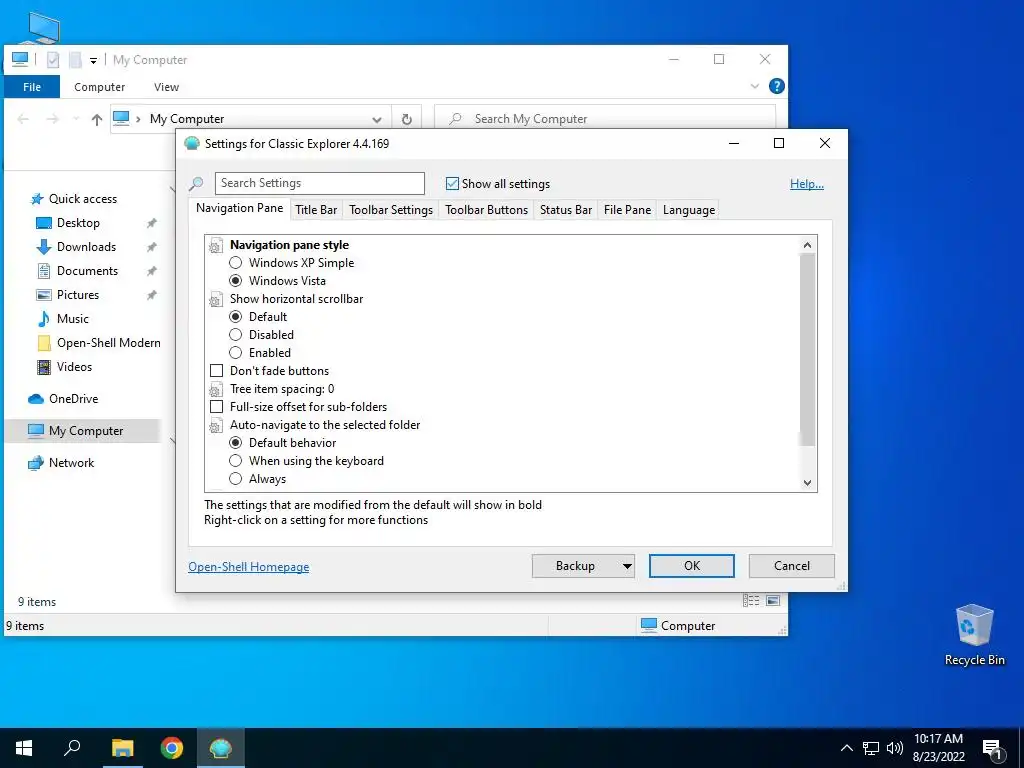Open the Backup button dropdown arrow
The width and height of the screenshot is (1024, 768).
[627, 566]
